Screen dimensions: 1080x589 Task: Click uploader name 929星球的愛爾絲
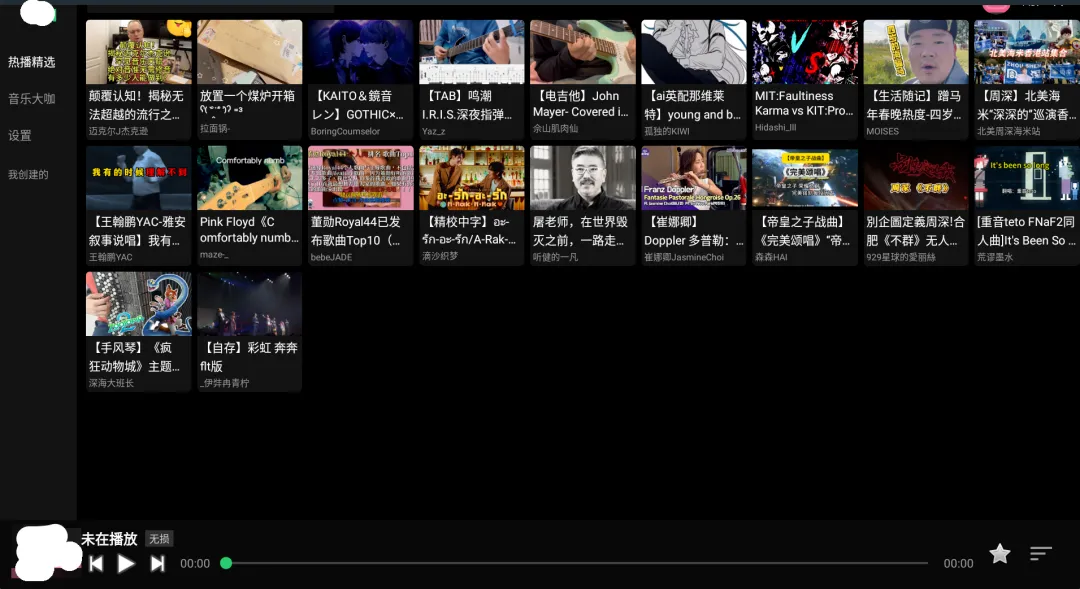pos(901,257)
